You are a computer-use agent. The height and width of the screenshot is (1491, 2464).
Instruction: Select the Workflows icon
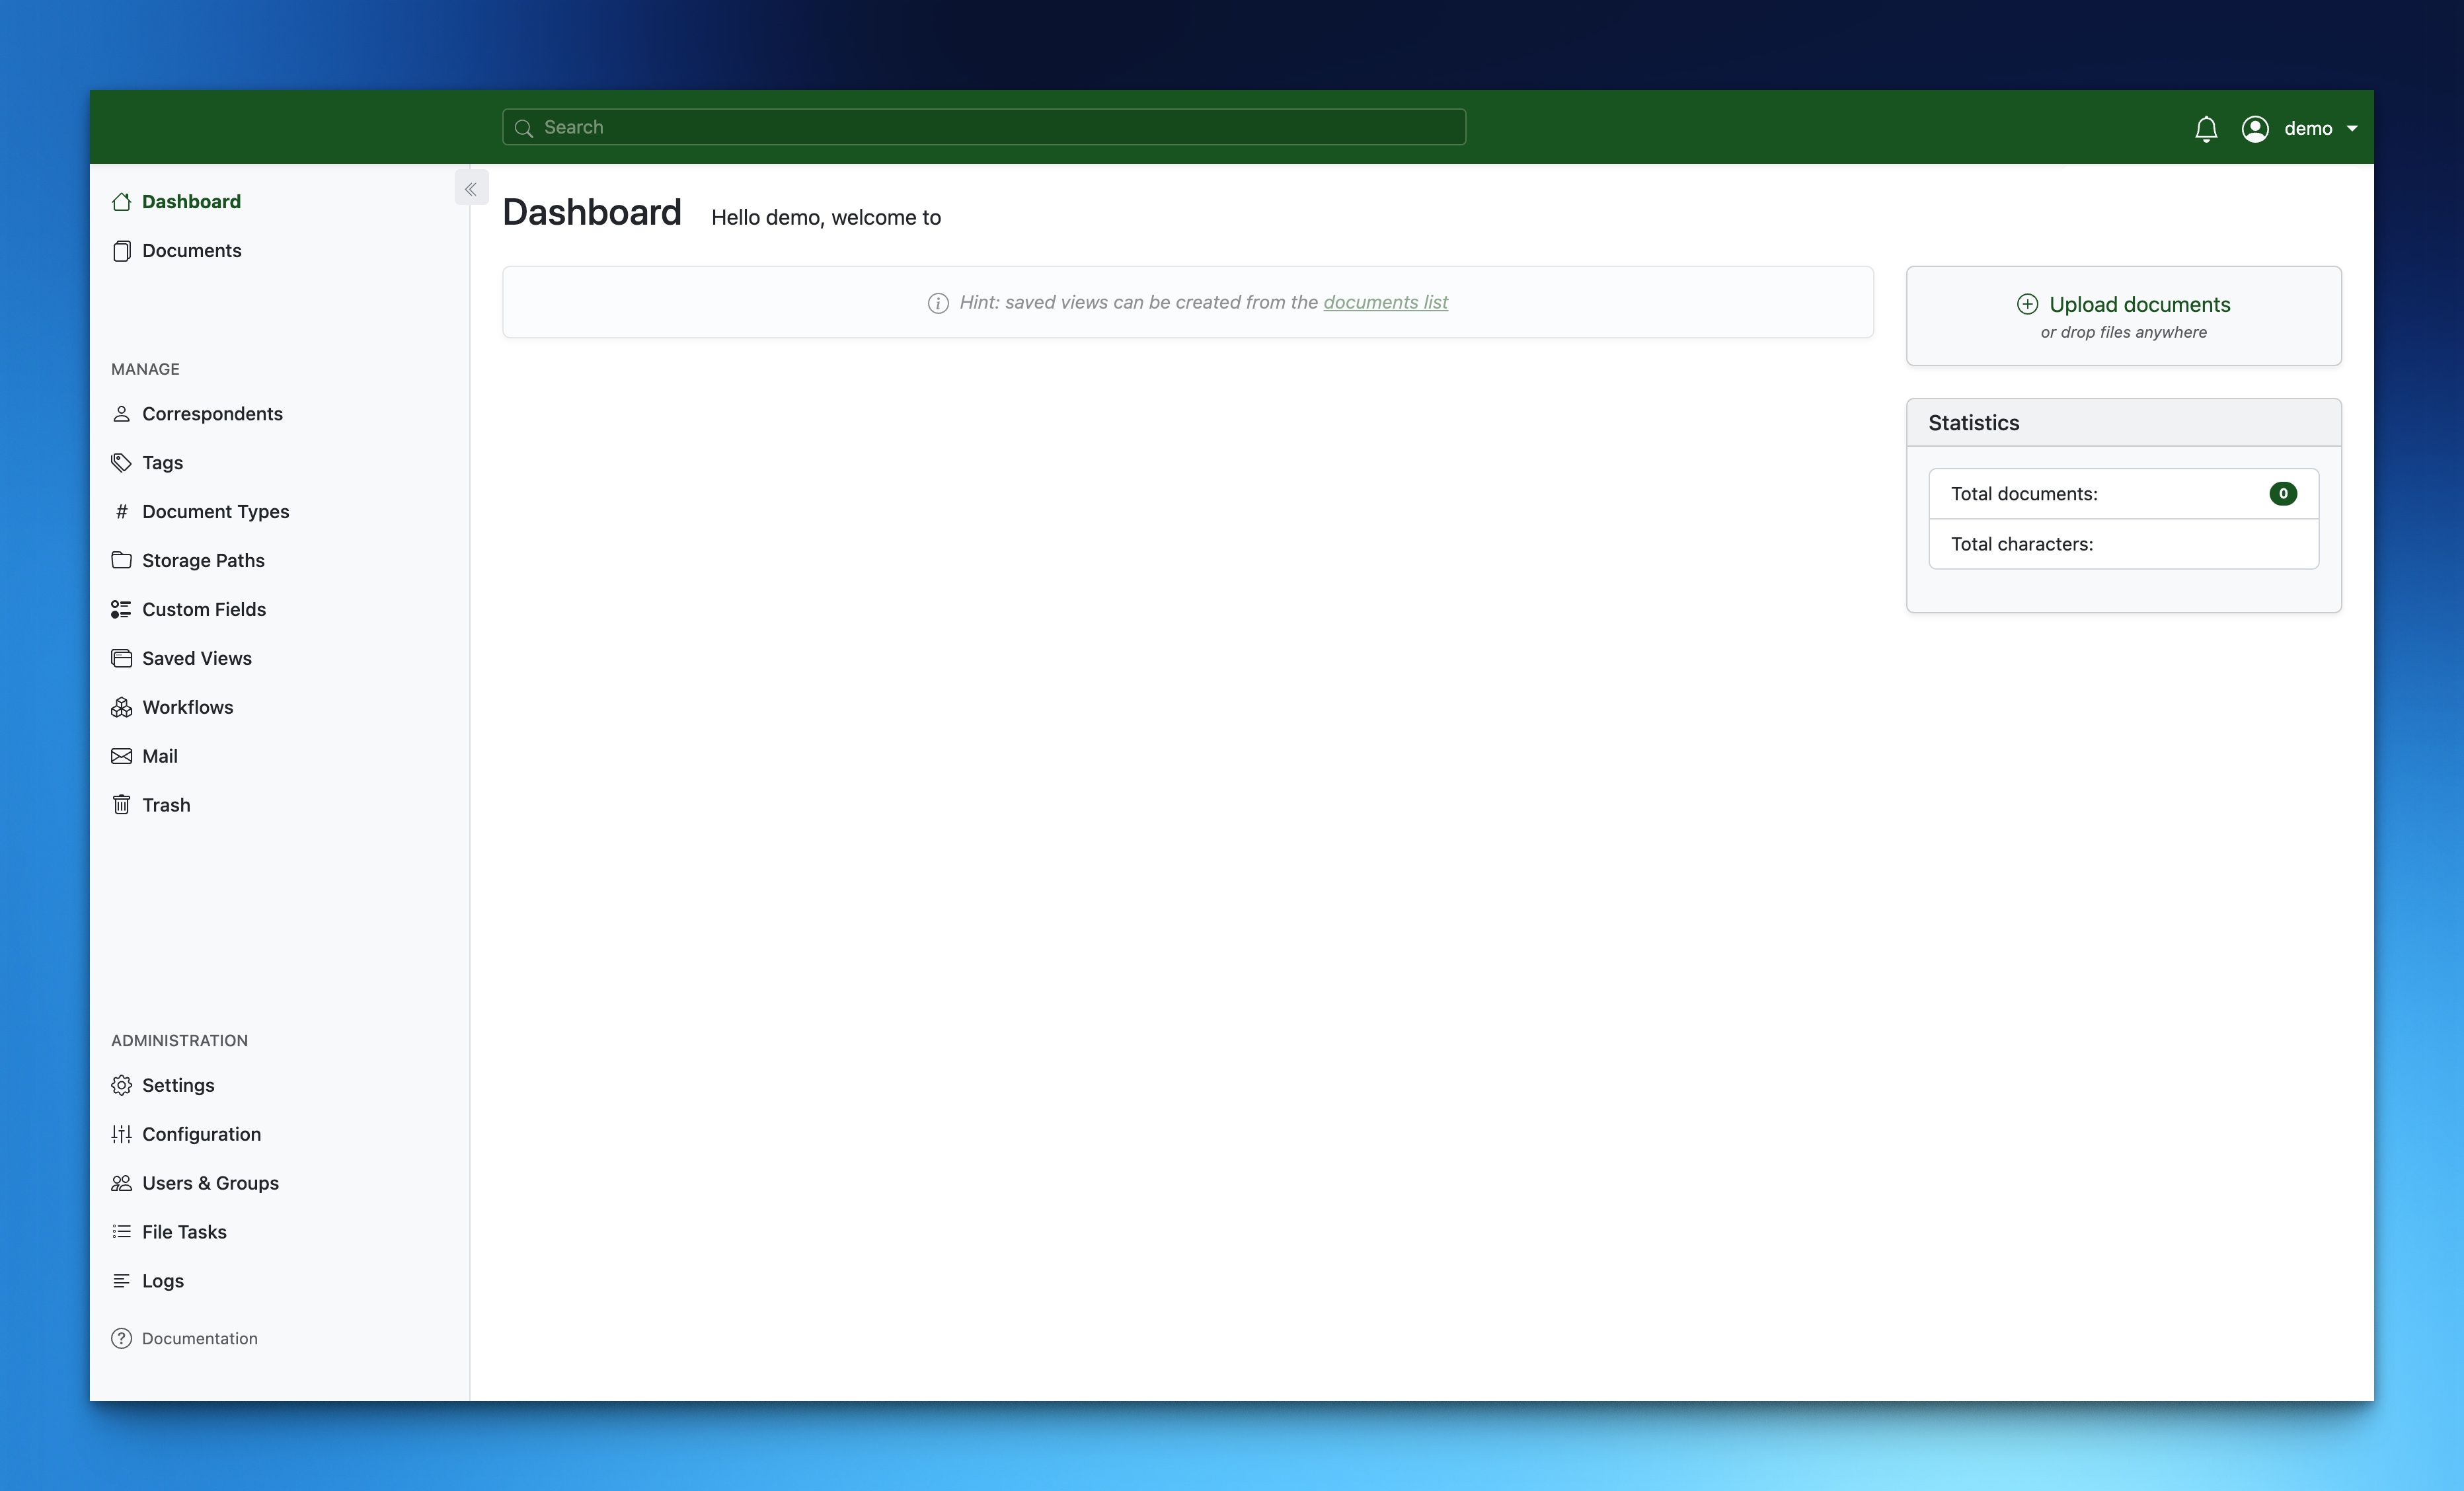122,706
